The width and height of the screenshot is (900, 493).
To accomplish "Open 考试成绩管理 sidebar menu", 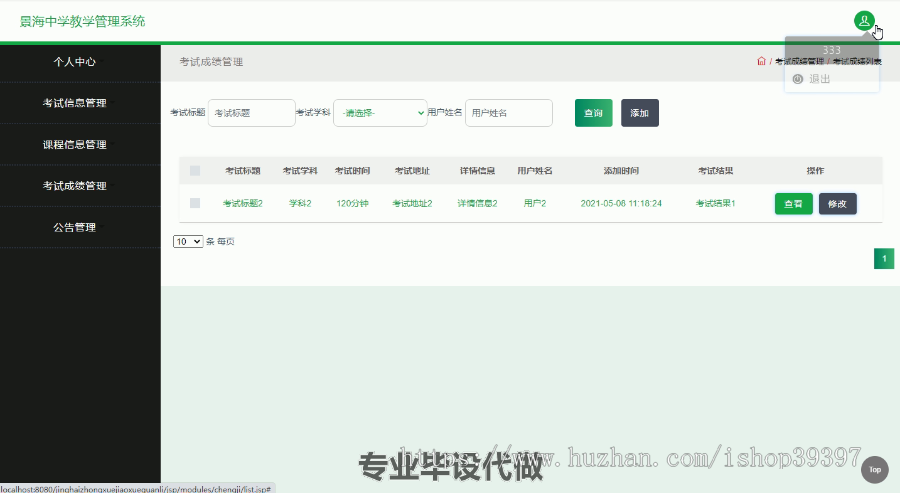I will [75, 186].
